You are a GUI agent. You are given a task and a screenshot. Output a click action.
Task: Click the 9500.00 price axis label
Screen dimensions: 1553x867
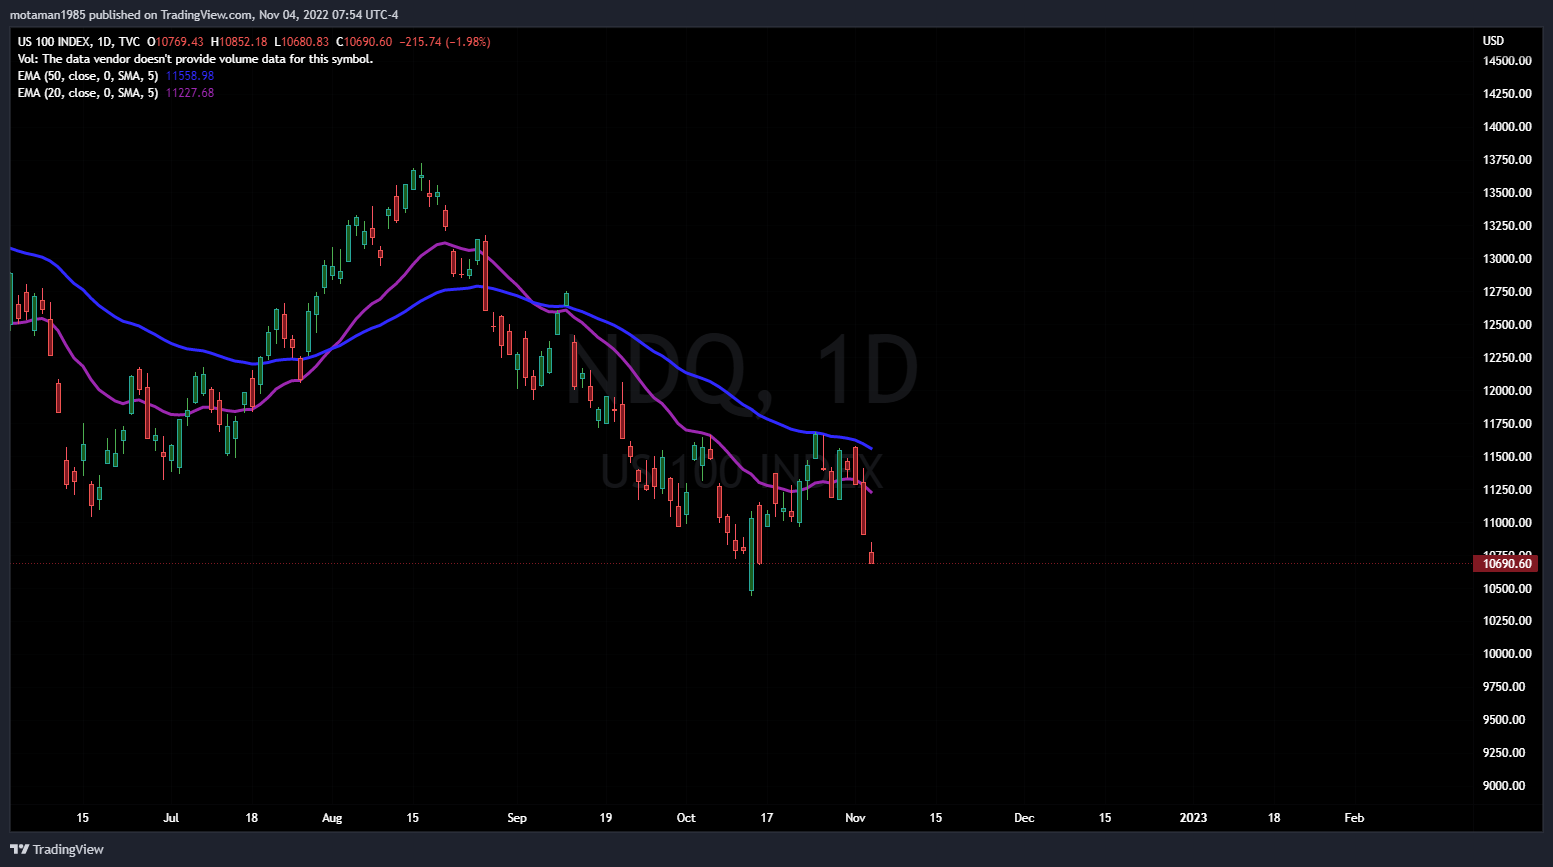click(1504, 720)
